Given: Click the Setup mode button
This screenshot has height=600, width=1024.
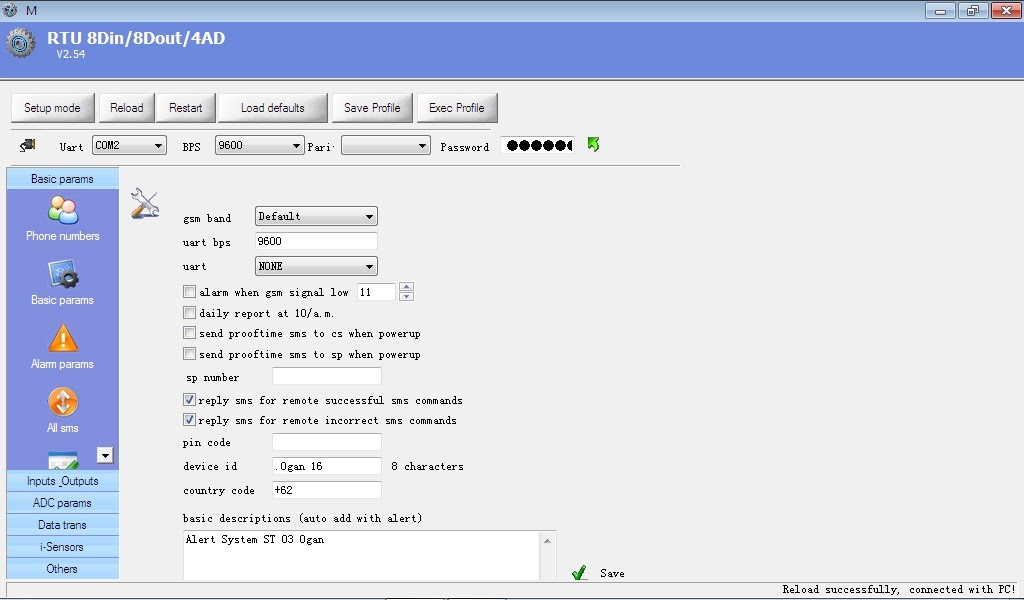Looking at the screenshot, I should click(x=52, y=108).
